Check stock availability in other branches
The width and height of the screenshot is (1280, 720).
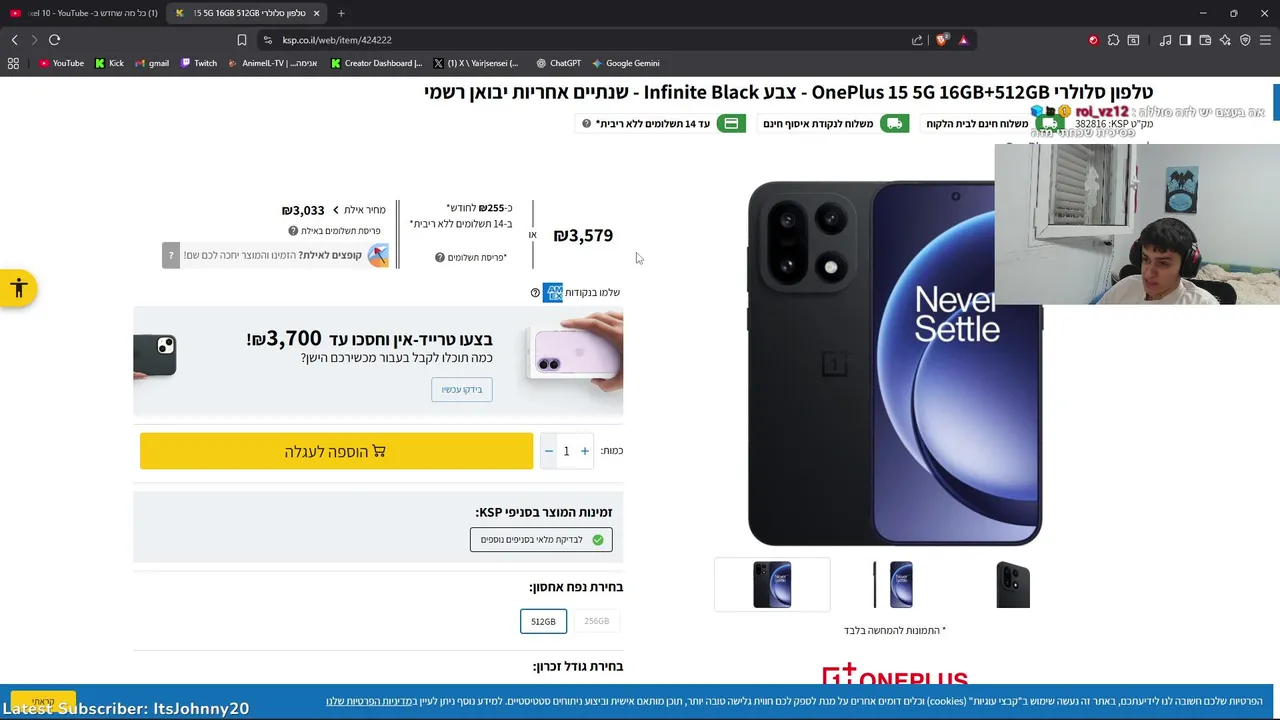click(x=541, y=540)
